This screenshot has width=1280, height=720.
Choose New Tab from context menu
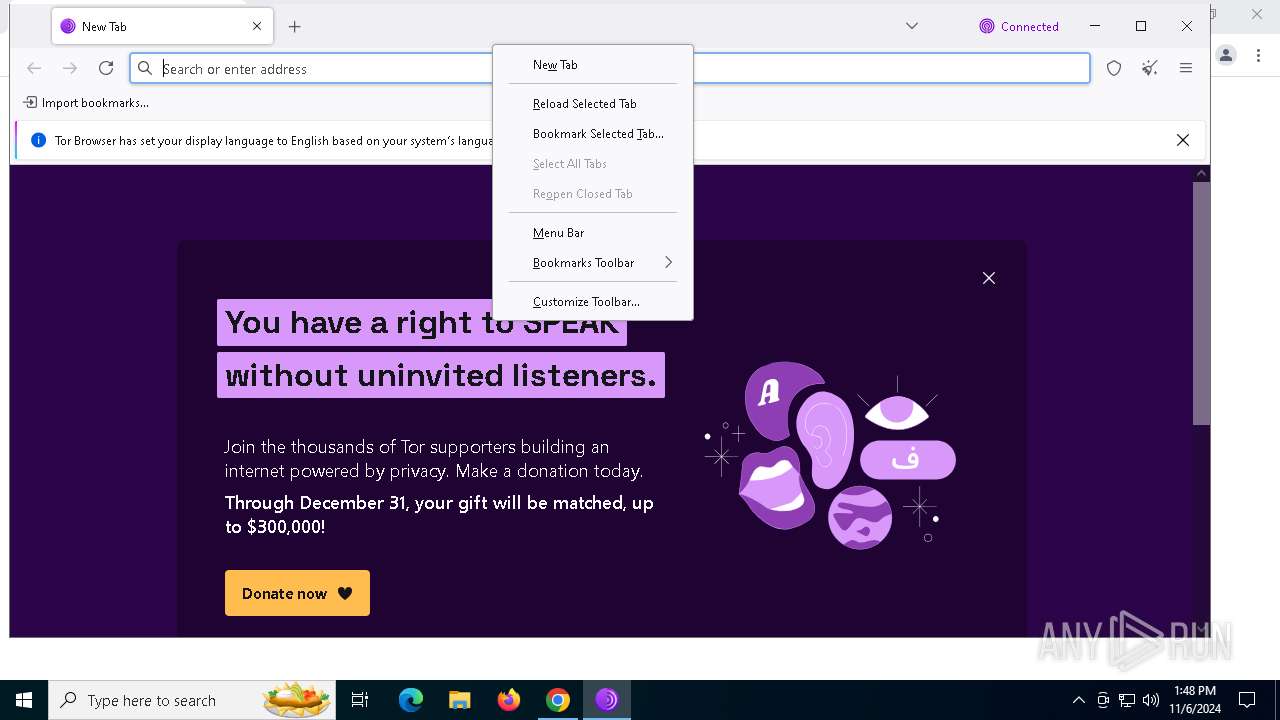593,65
